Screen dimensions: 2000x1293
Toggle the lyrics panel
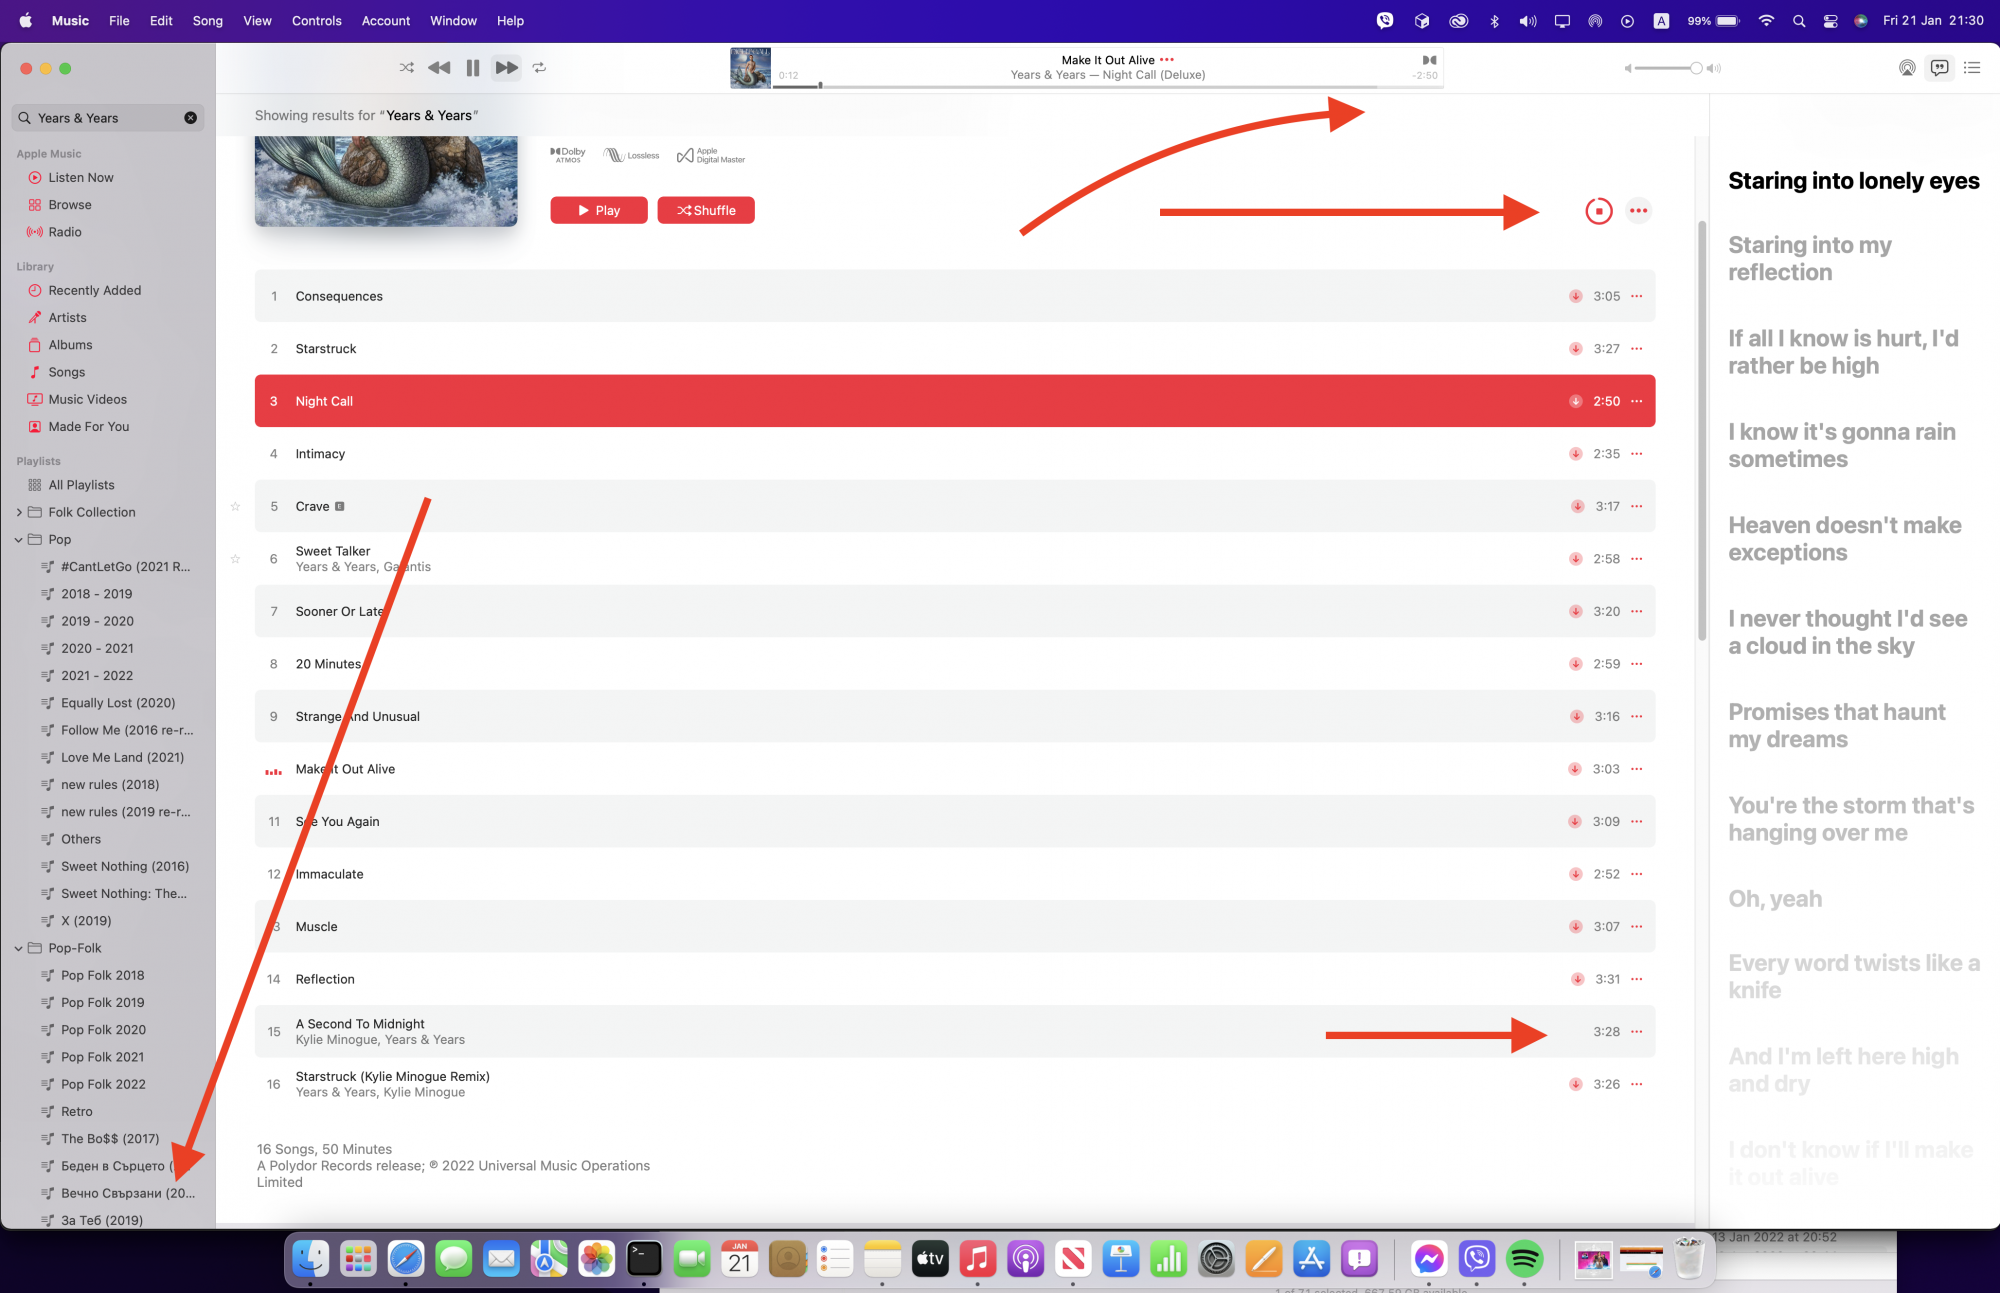tap(1939, 68)
